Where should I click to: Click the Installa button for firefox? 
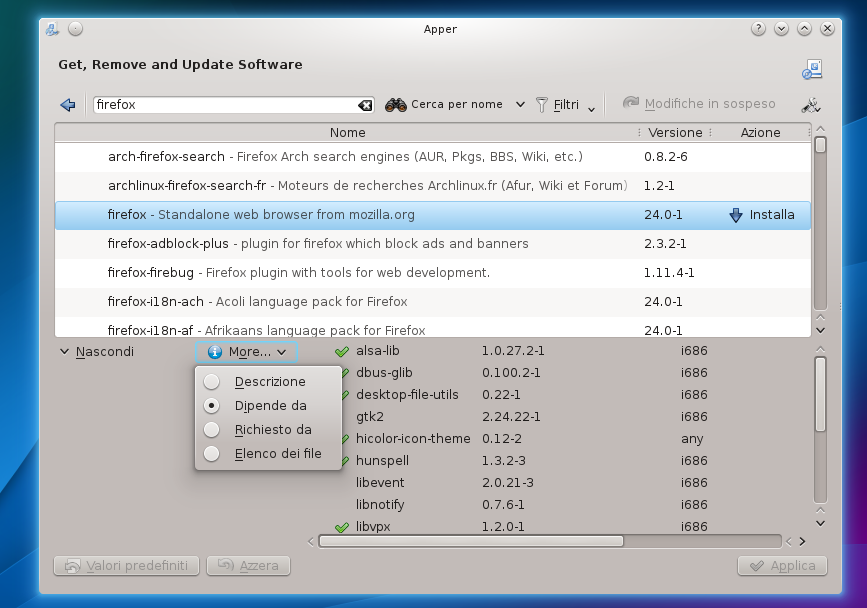click(x=762, y=215)
